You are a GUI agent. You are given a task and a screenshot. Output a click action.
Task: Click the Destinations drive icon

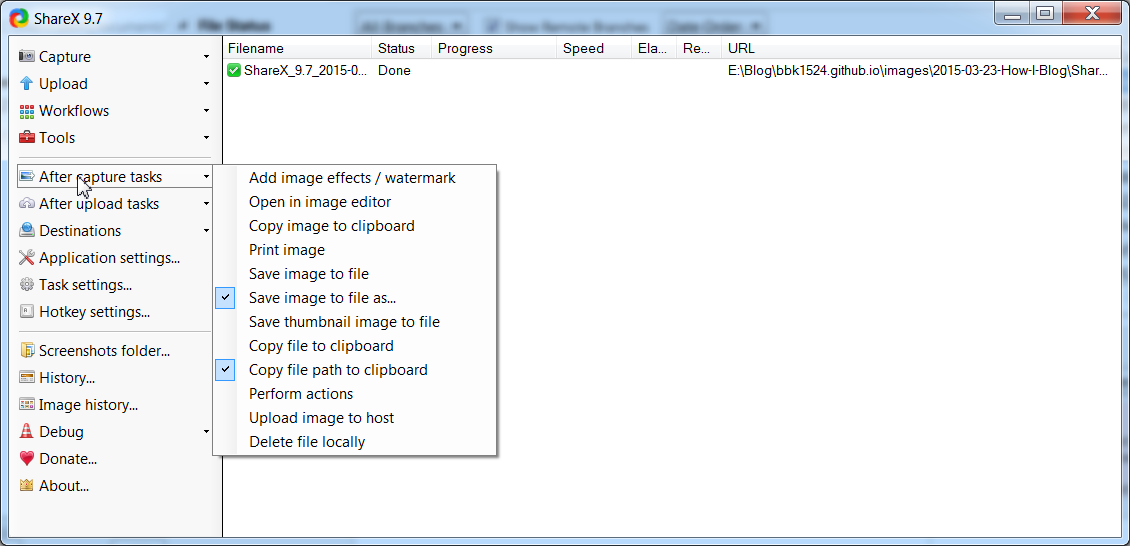[27, 231]
